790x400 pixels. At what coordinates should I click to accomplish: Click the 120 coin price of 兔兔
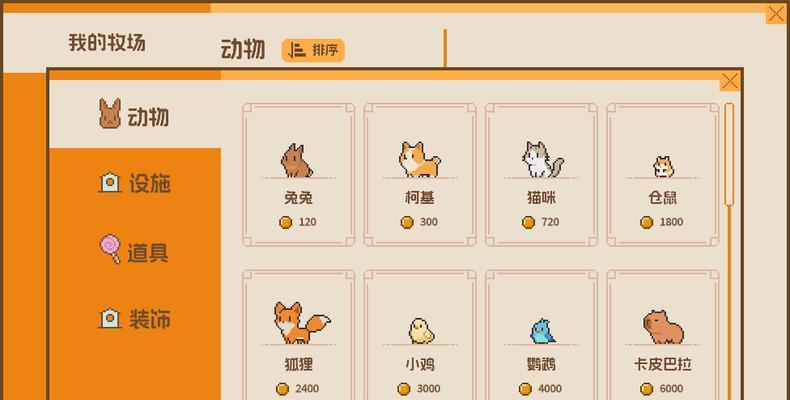298,222
